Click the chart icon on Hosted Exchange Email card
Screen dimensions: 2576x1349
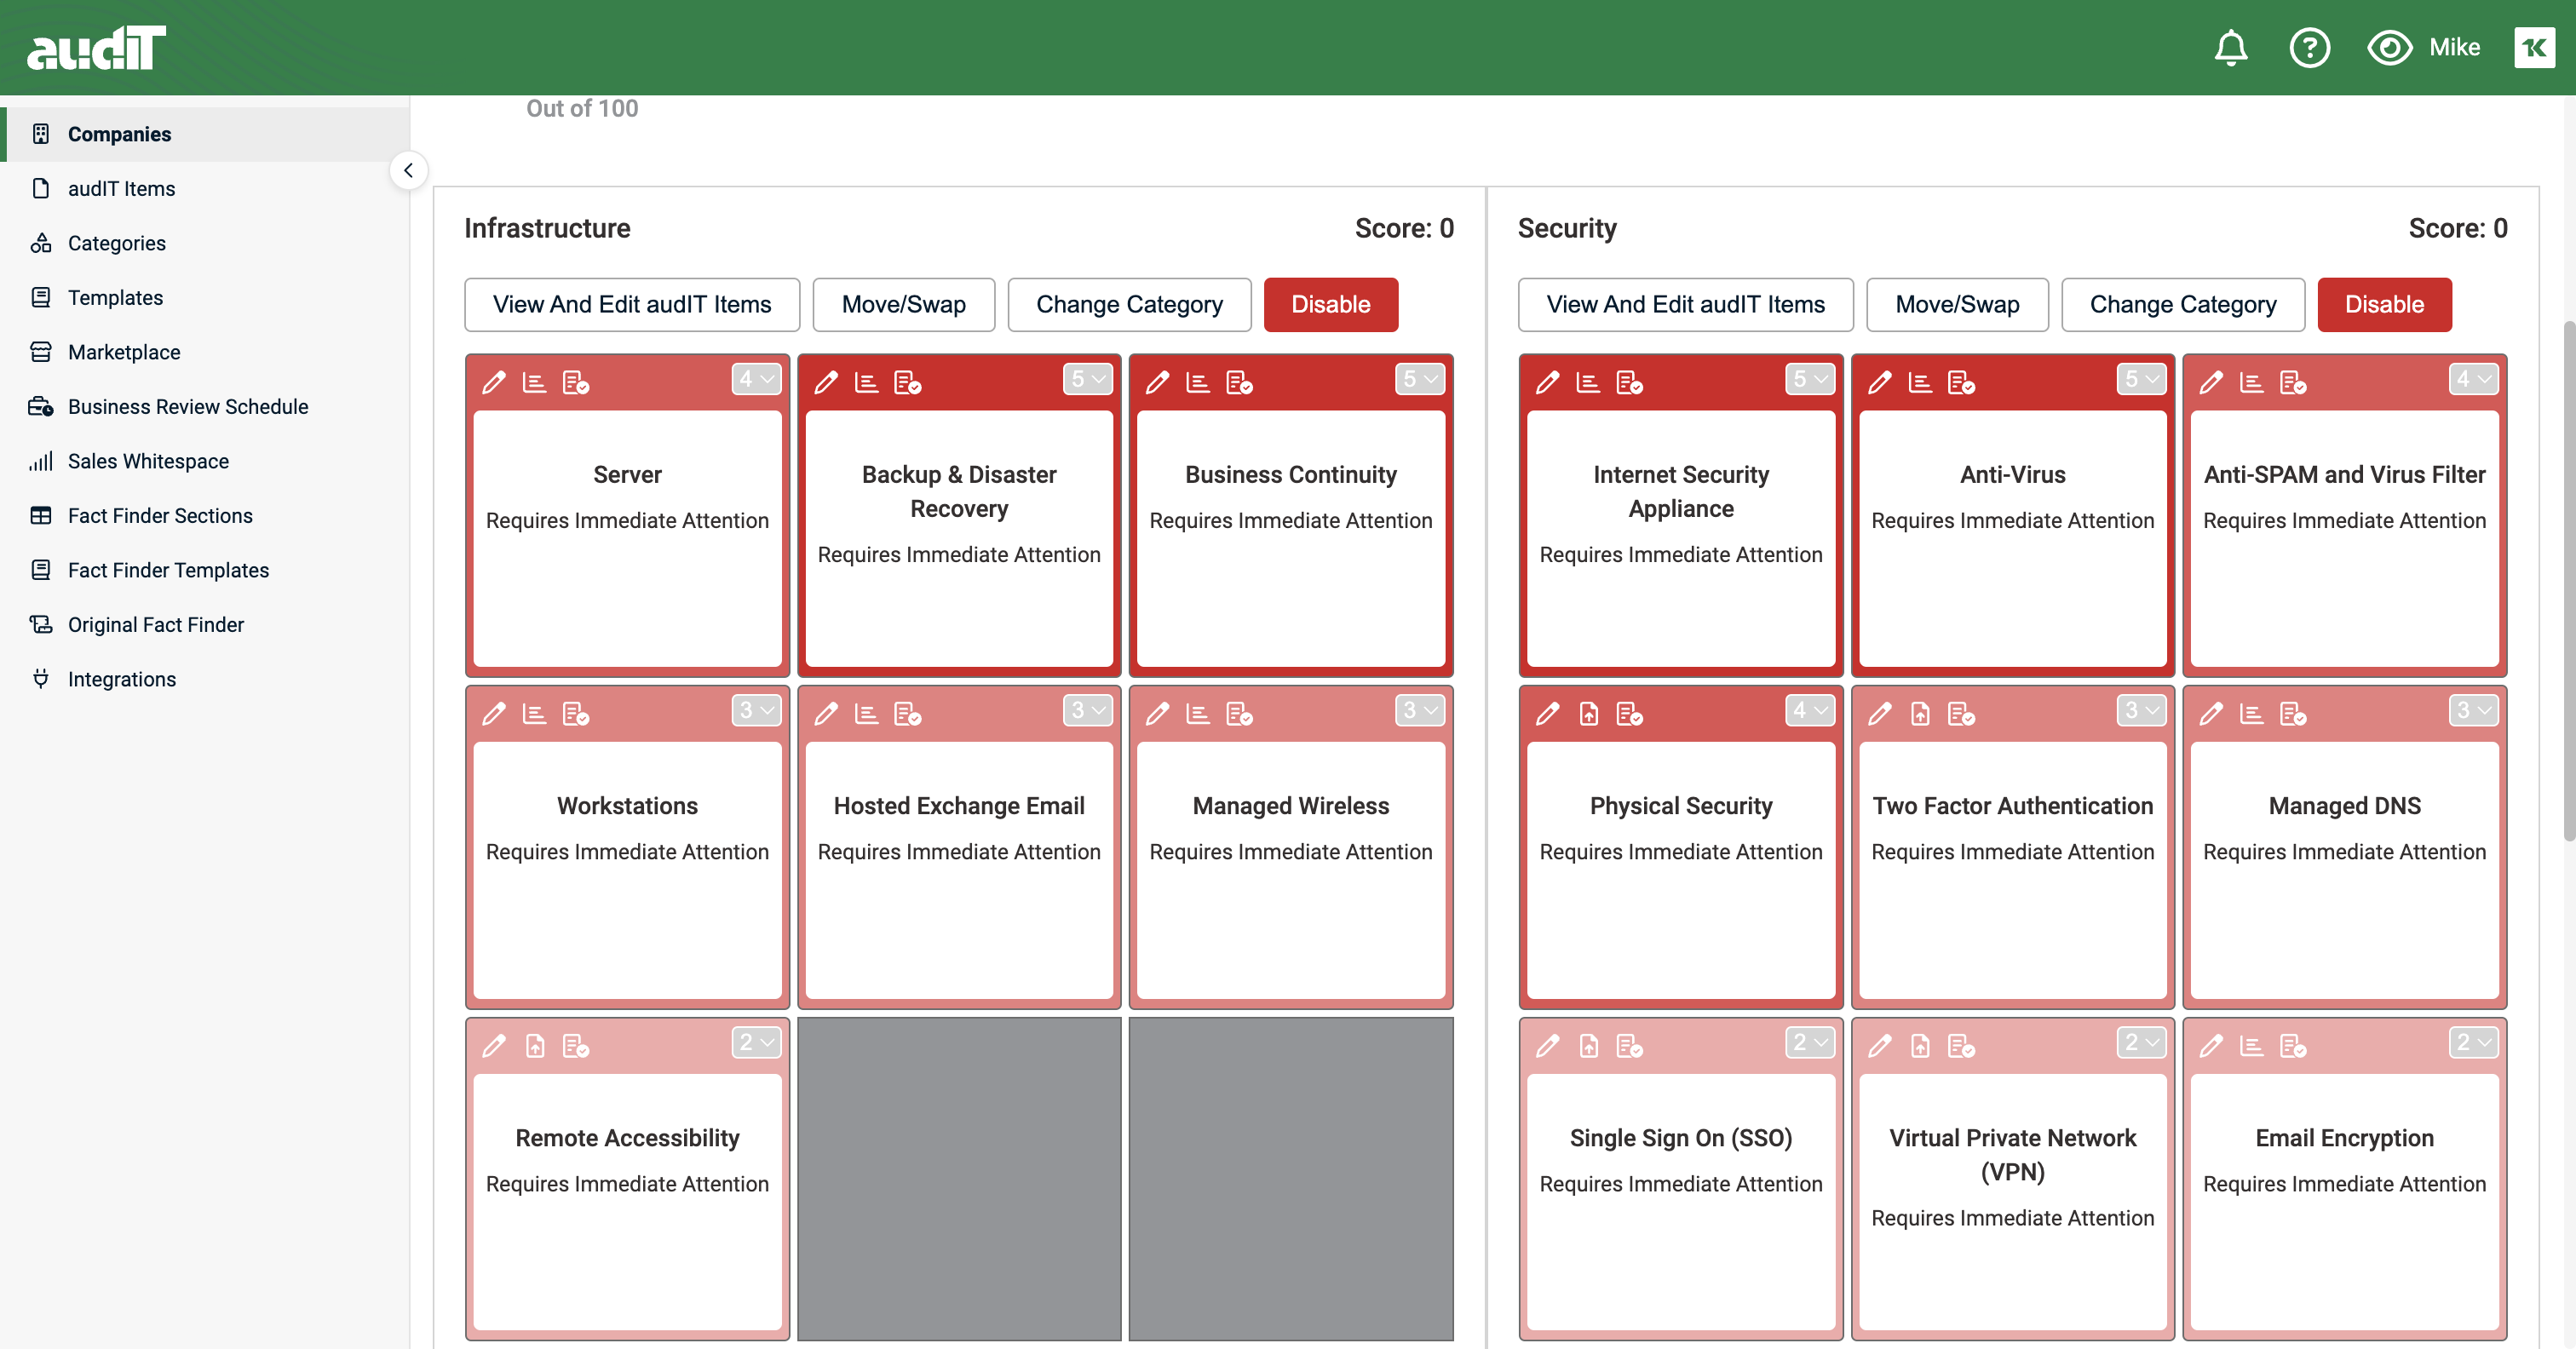click(x=866, y=713)
